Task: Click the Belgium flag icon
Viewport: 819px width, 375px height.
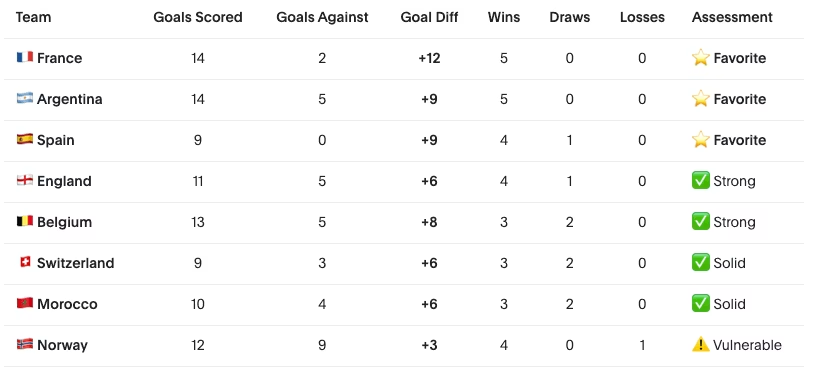Action: pos(25,221)
